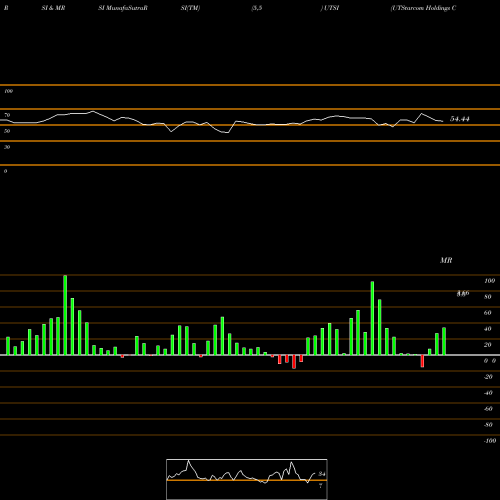Click the RSI value 54.44 label
The image size is (500, 500).
coord(460,119)
